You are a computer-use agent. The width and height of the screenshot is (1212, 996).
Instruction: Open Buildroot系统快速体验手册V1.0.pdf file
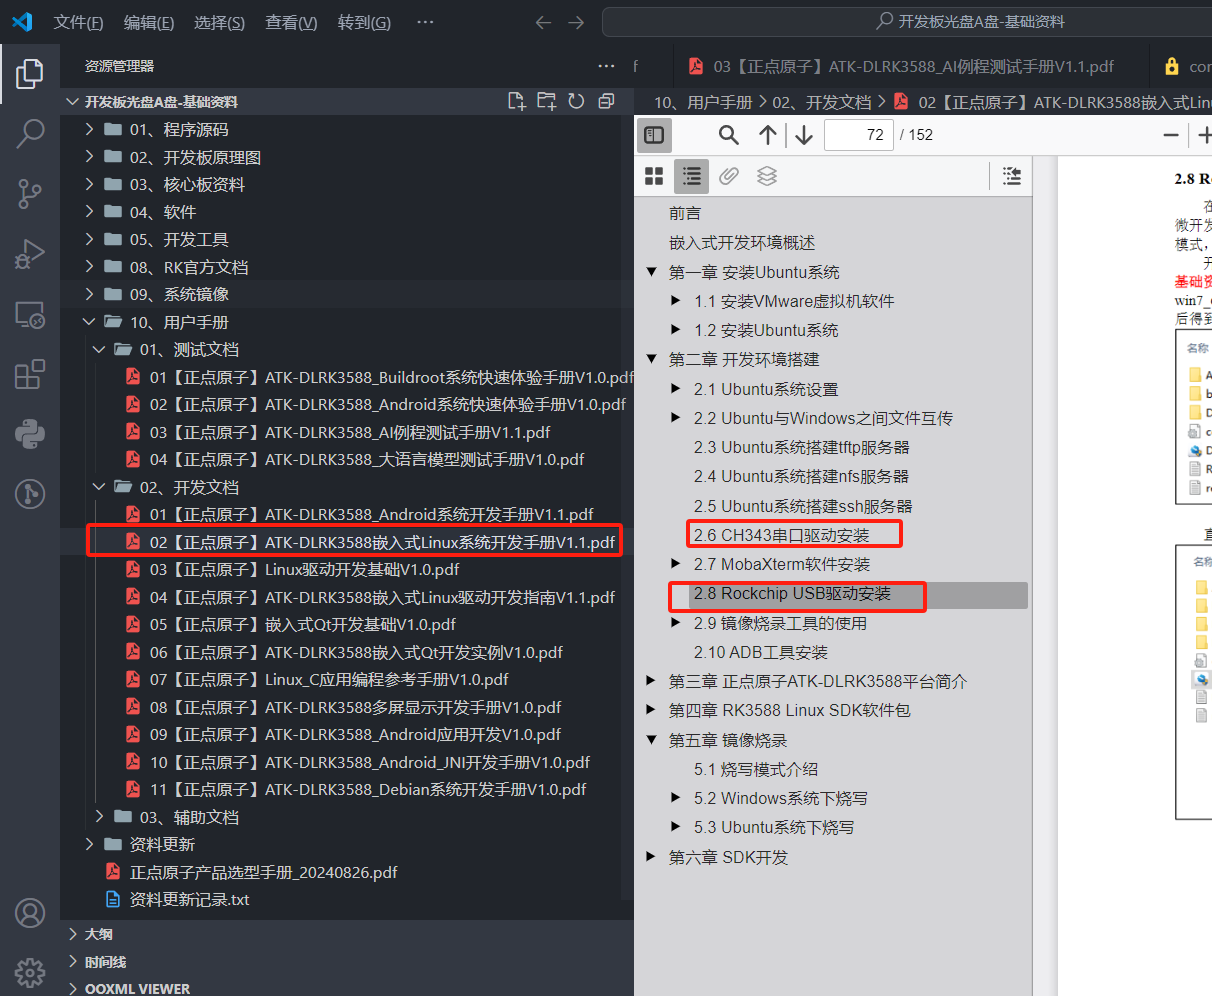391,377
